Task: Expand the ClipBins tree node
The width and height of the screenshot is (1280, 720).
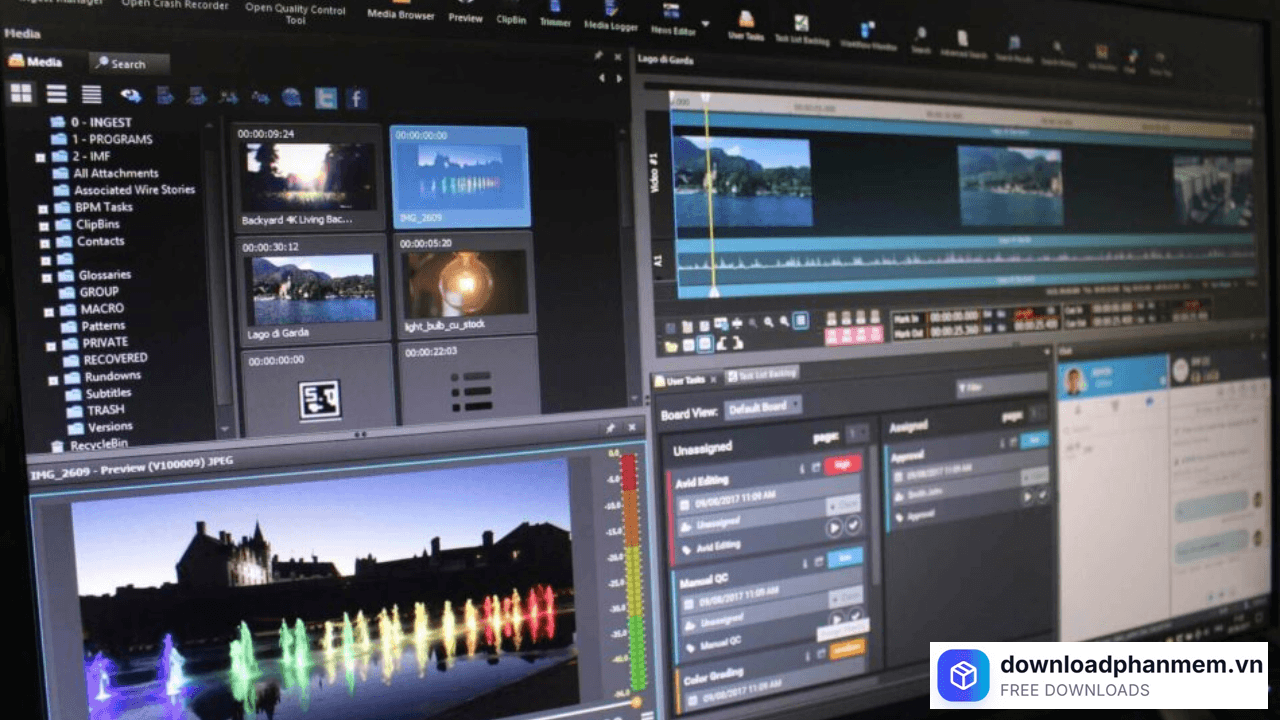Action: tap(44, 227)
